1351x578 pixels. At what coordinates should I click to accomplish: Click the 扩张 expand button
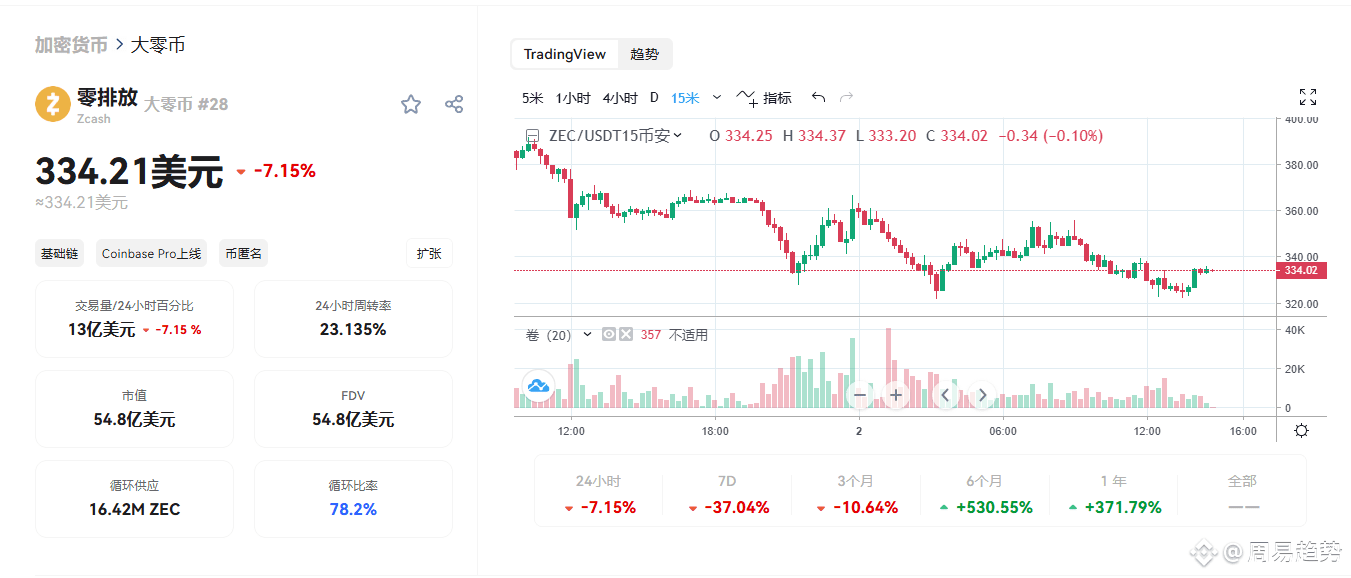coord(429,253)
